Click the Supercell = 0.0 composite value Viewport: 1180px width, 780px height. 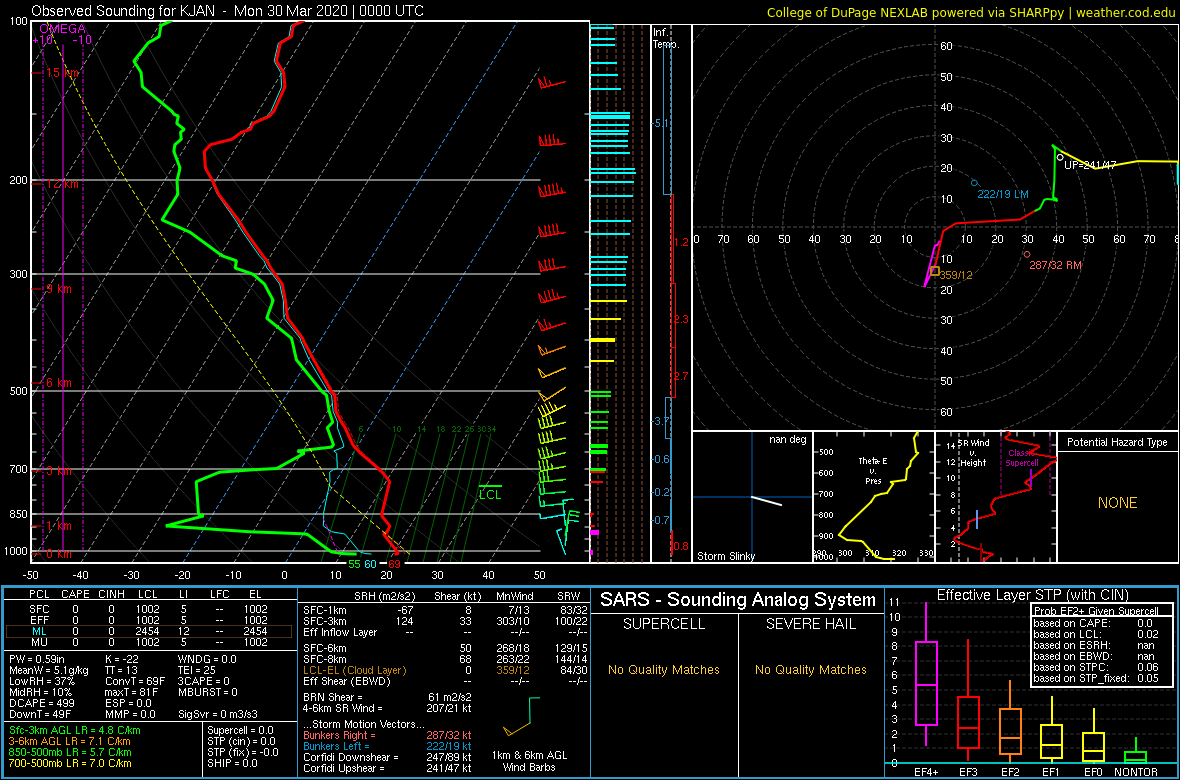[241, 730]
